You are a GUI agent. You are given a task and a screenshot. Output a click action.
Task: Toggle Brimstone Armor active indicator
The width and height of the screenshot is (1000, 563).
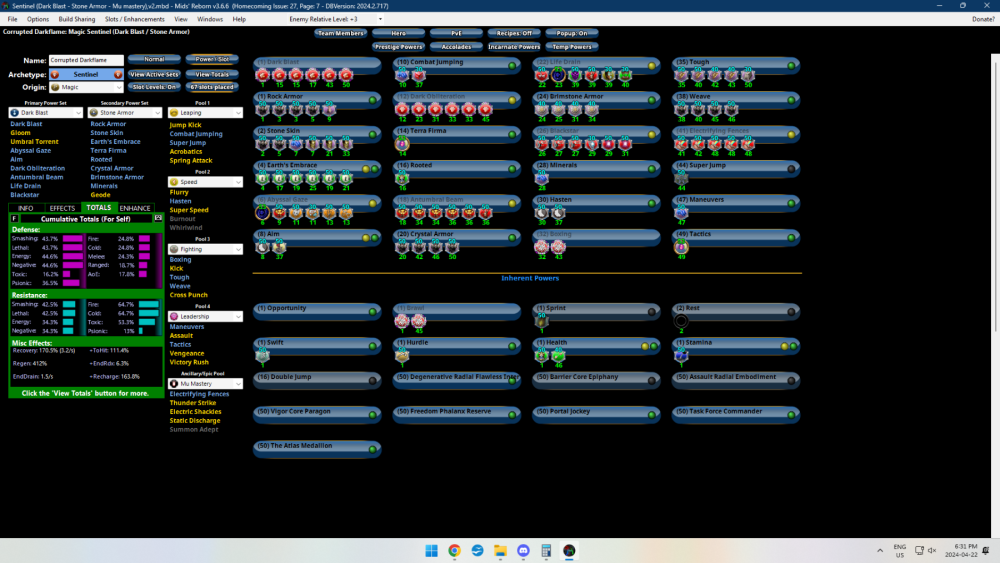click(652, 100)
